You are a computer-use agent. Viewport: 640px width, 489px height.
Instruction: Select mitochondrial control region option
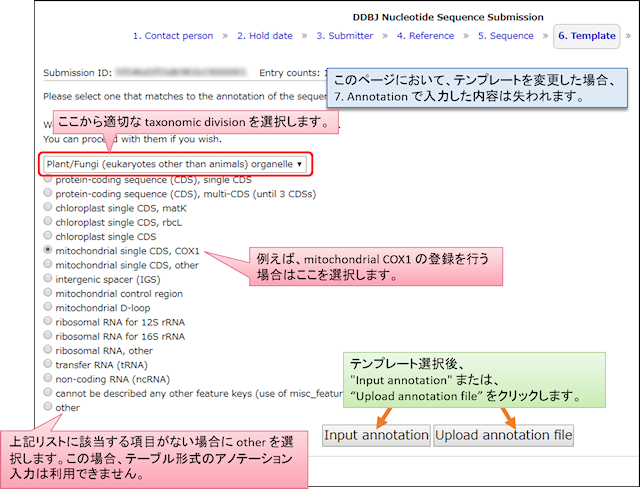point(48,292)
